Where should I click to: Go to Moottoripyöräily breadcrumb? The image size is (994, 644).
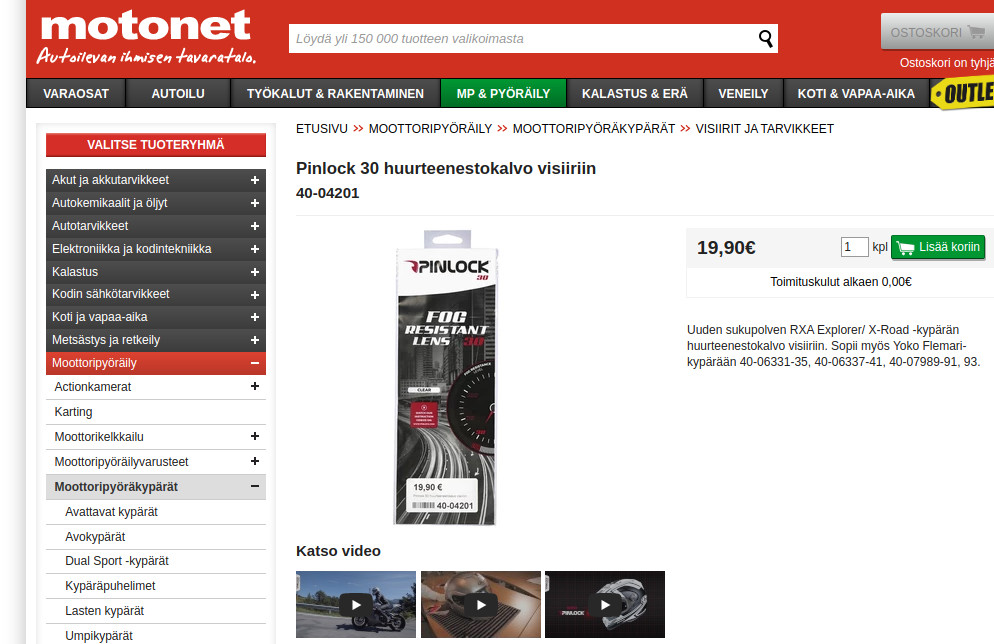[x=430, y=129]
